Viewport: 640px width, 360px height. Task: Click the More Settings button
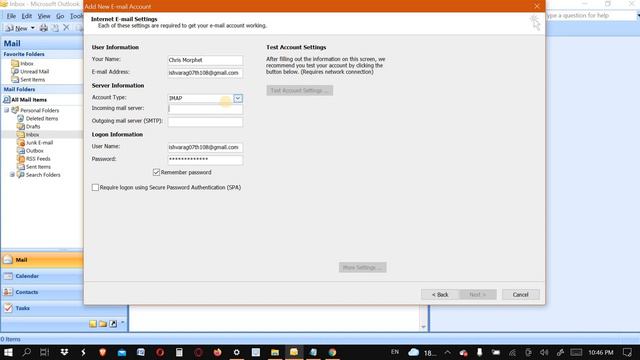pyautogui.click(x=362, y=267)
